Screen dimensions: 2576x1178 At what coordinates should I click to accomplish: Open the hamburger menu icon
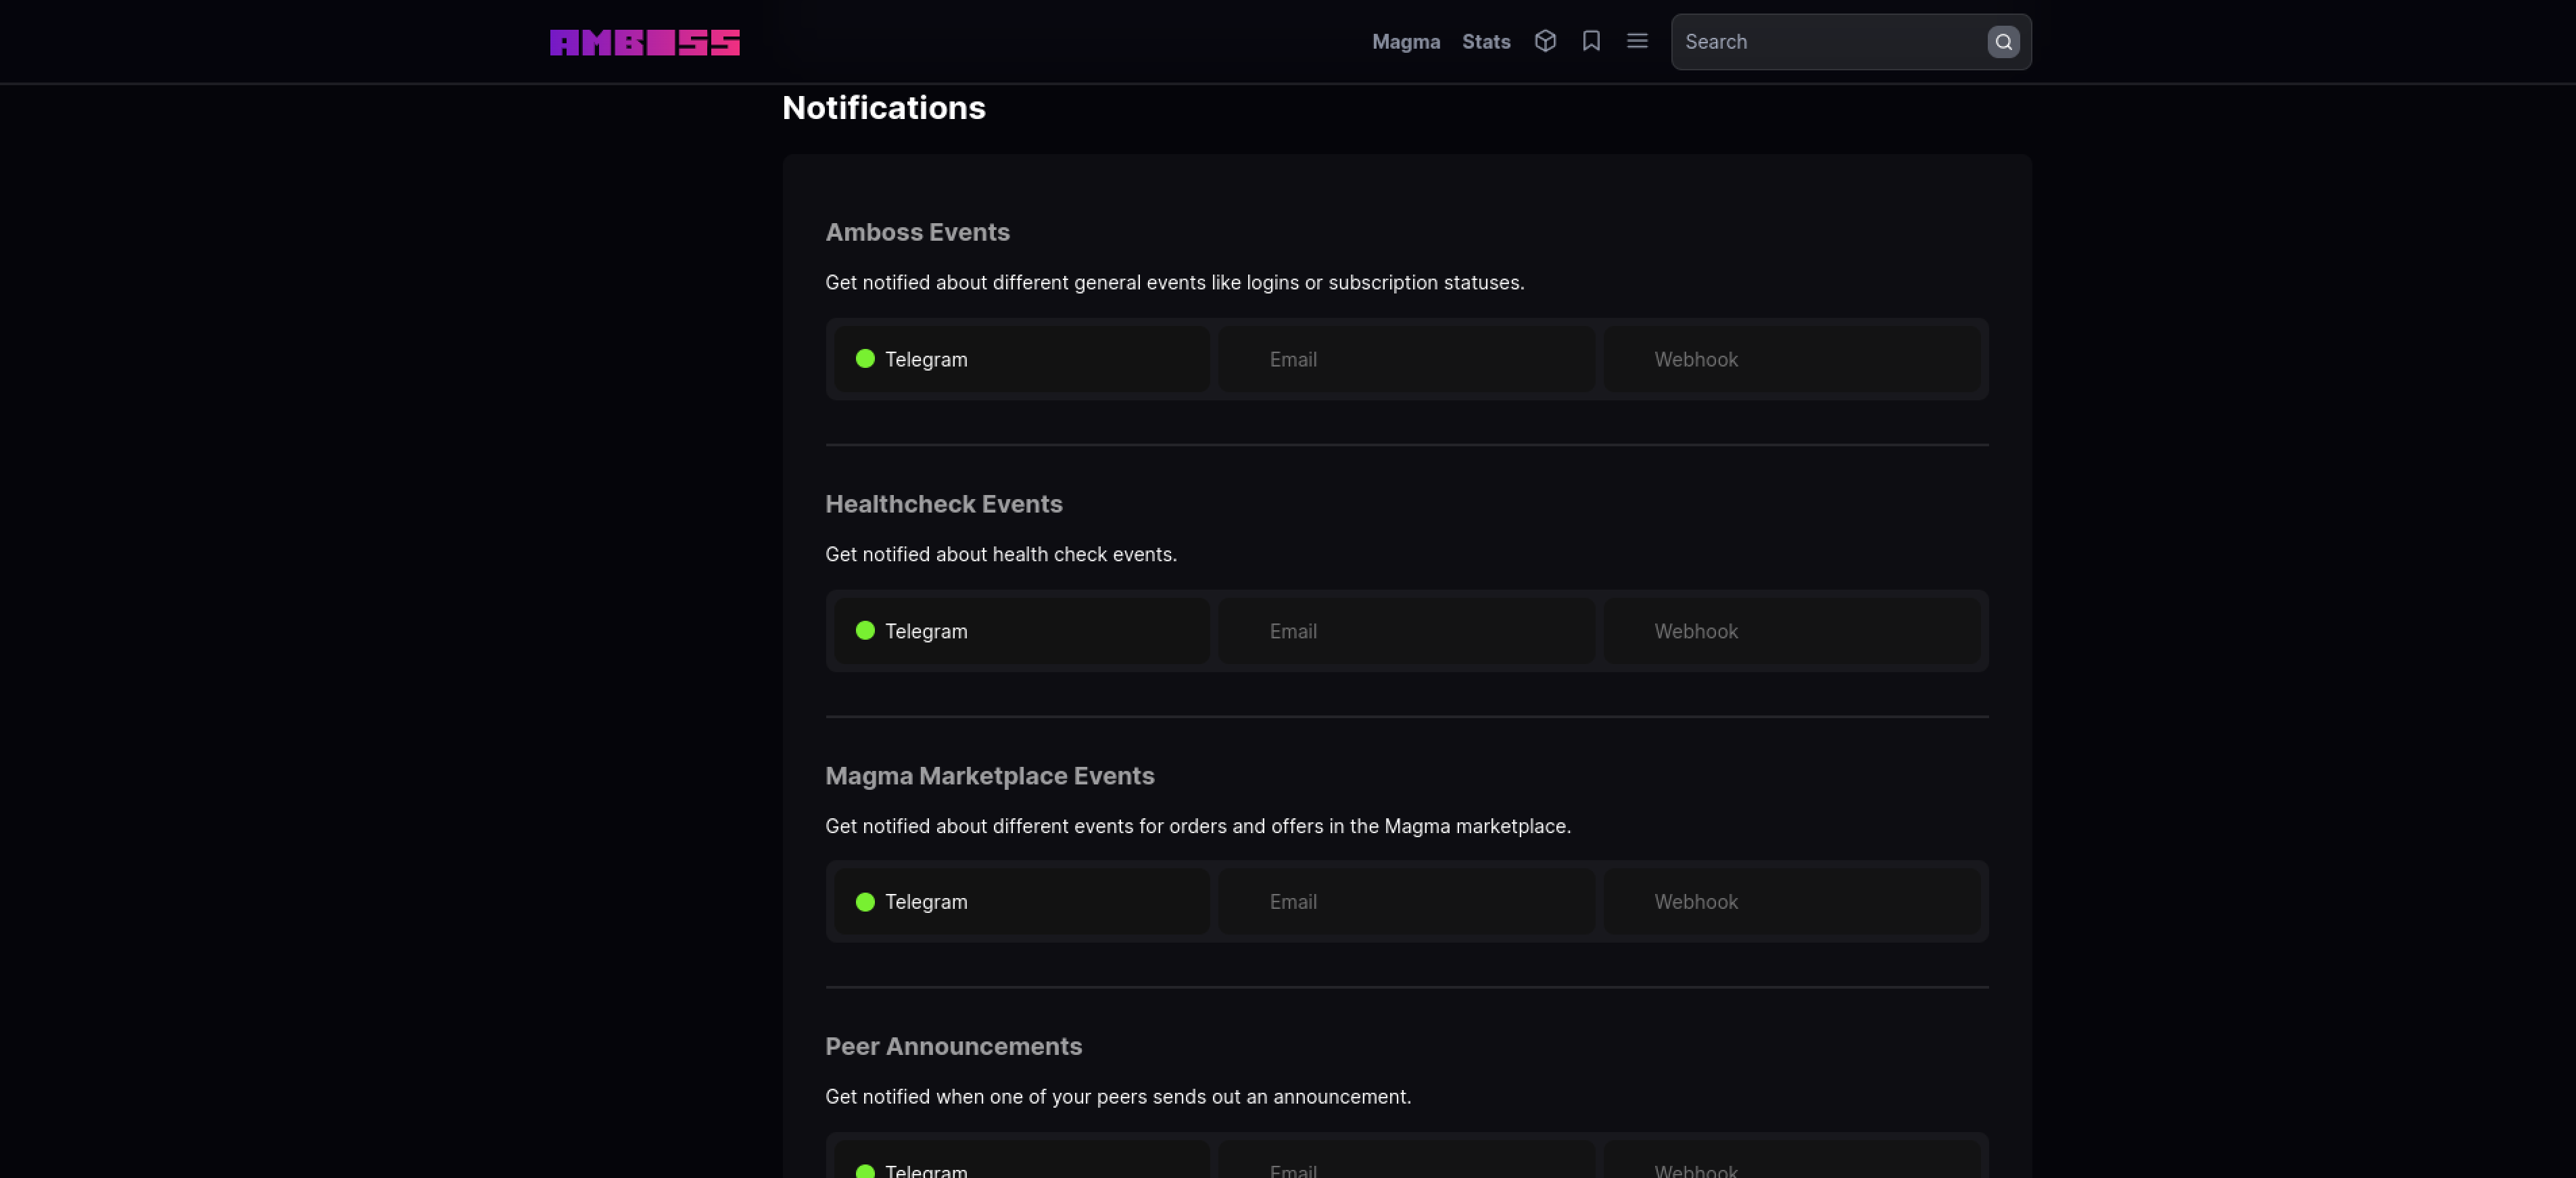[x=1637, y=41]
